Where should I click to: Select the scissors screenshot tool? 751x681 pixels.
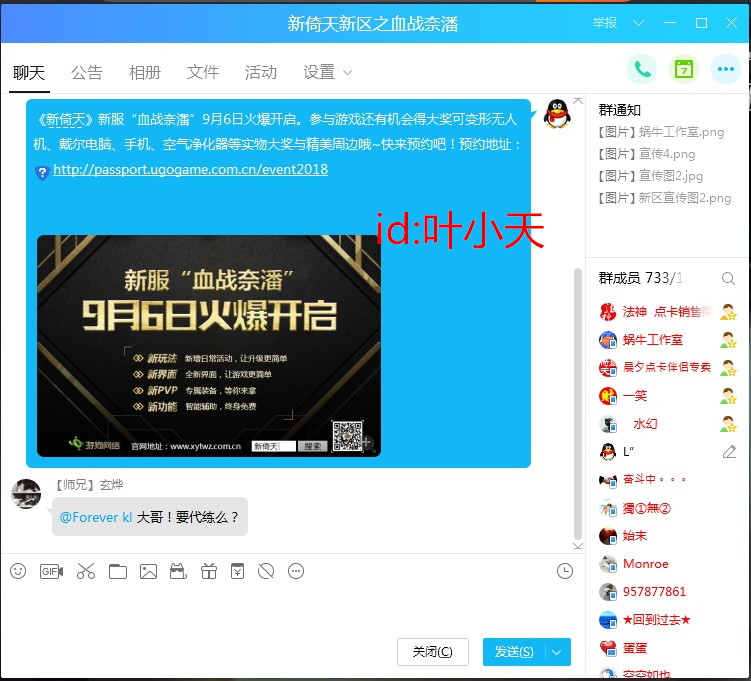[x=85, y=571]
